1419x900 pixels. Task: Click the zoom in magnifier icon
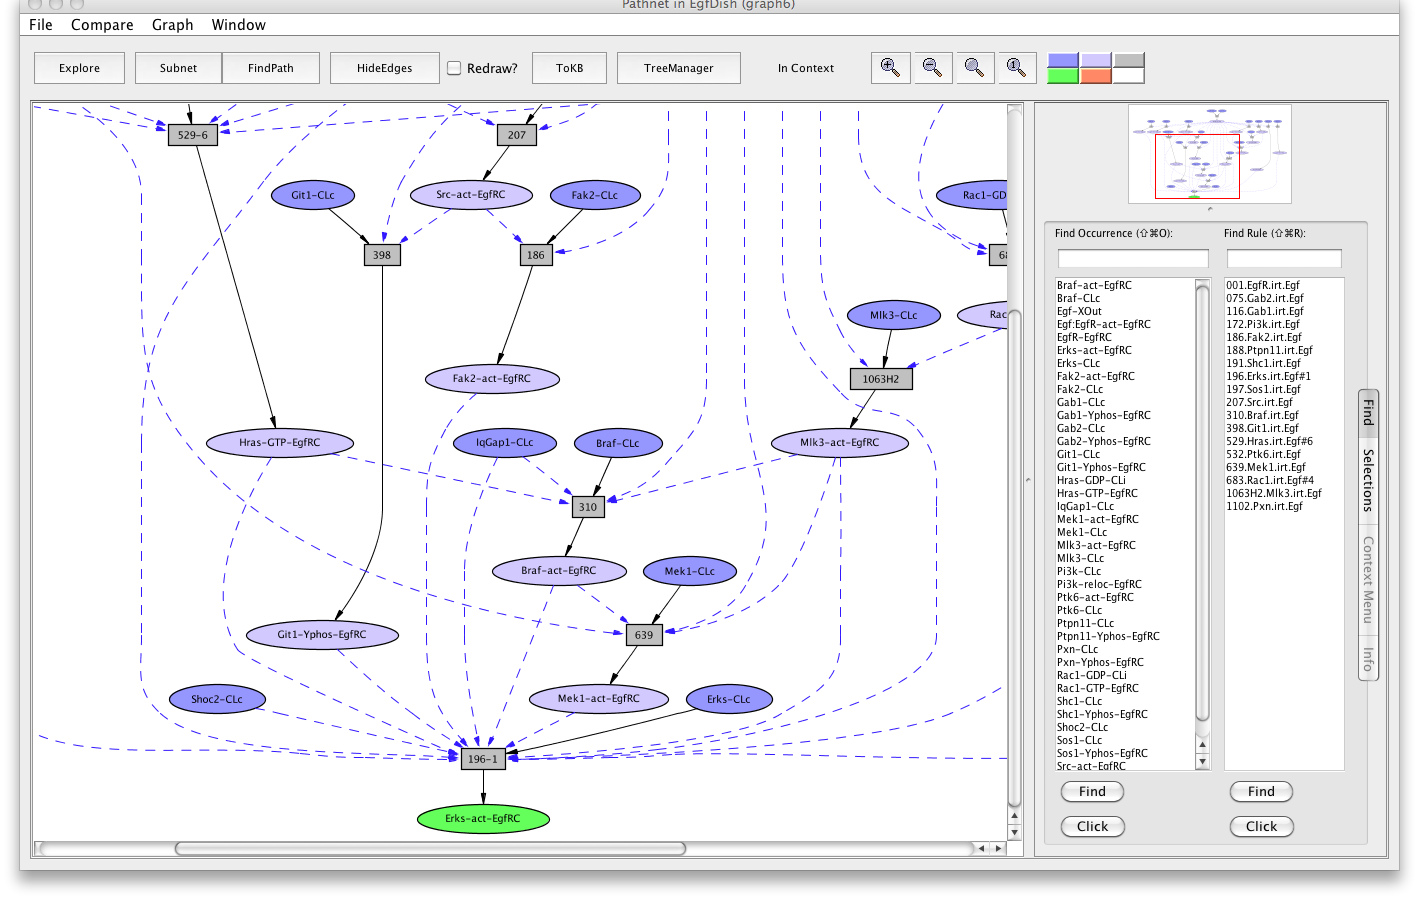890,68
